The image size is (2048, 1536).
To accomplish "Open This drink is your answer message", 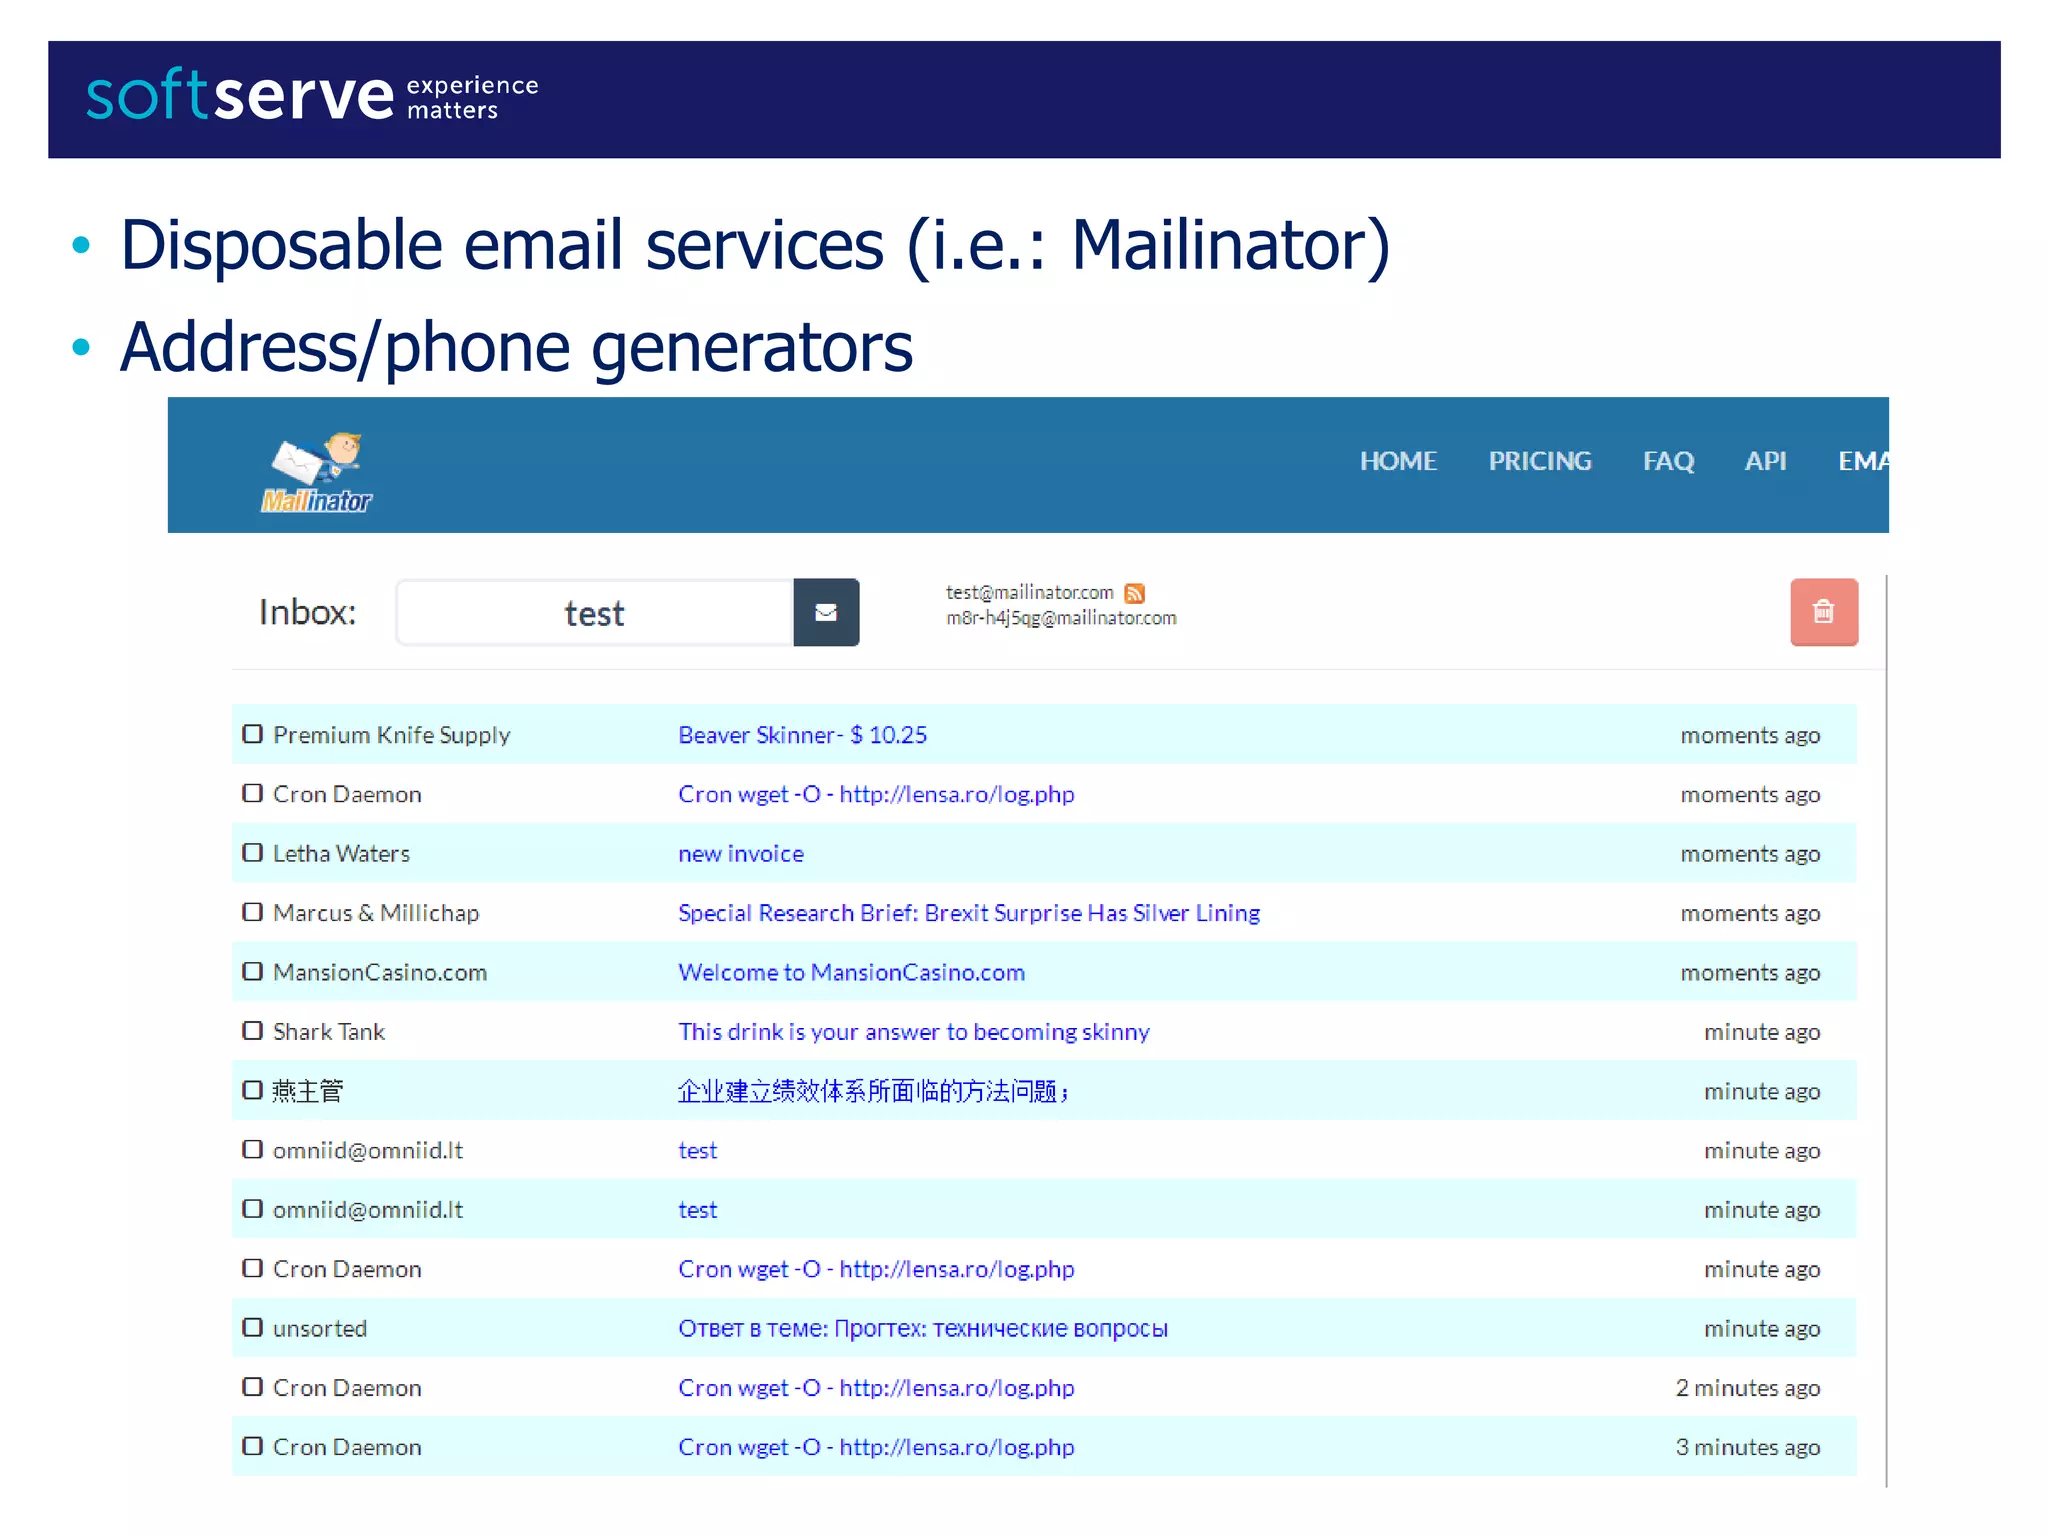I will pyautogui.click(x=914, y=1032).
